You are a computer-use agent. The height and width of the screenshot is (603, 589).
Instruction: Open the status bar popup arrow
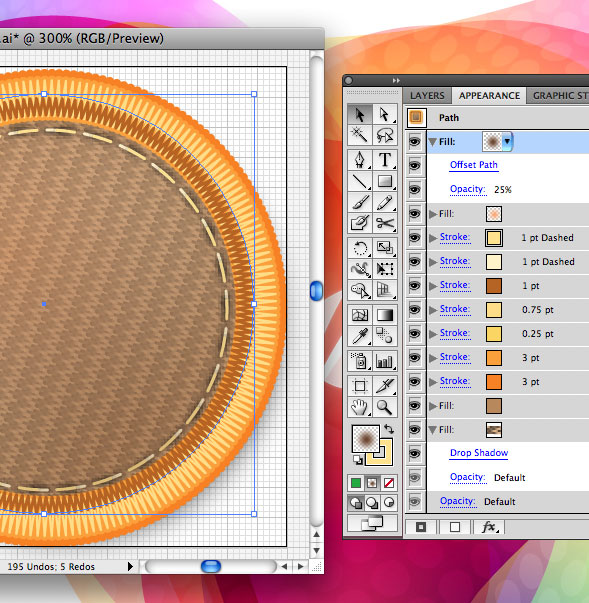click(130, 566)
